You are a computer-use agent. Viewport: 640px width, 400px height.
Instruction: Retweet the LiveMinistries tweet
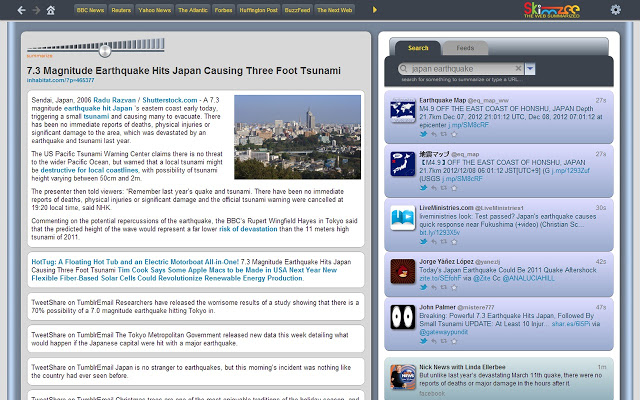(444, 242)
